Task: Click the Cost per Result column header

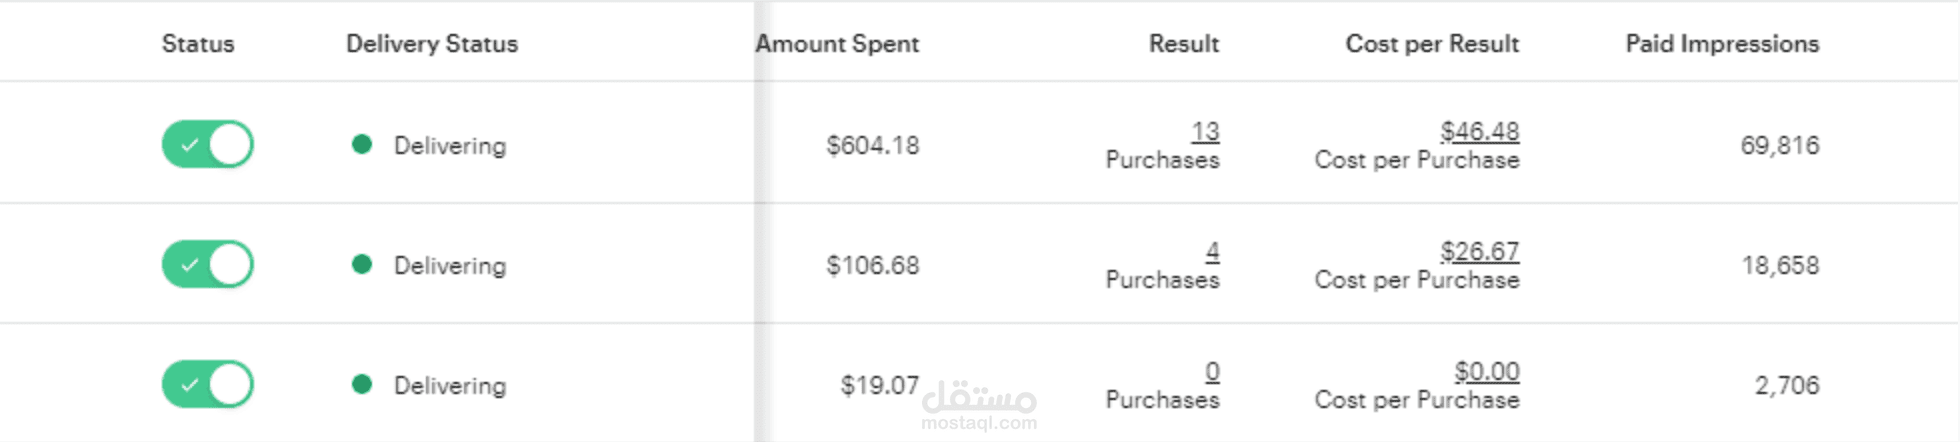Action: [1432, 44]
